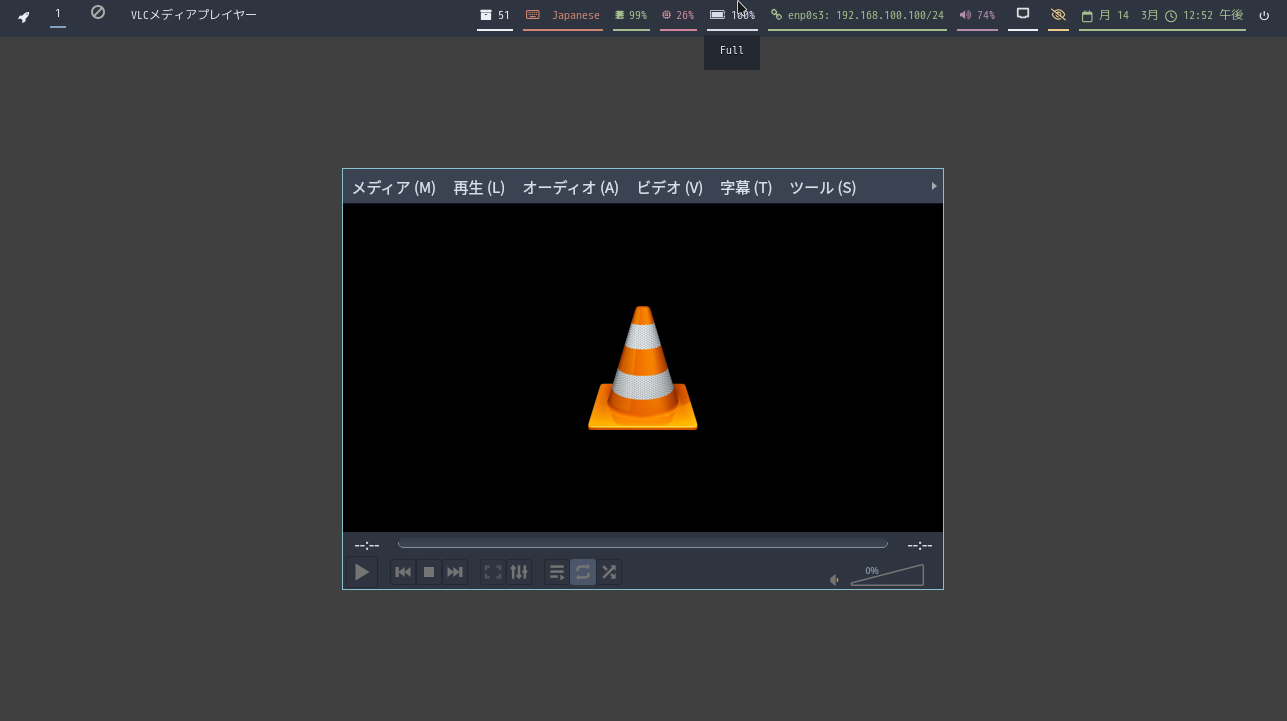1287x721 pixels.
Task: Click the monitor display icon in top bar
Action: (1023, 14)
